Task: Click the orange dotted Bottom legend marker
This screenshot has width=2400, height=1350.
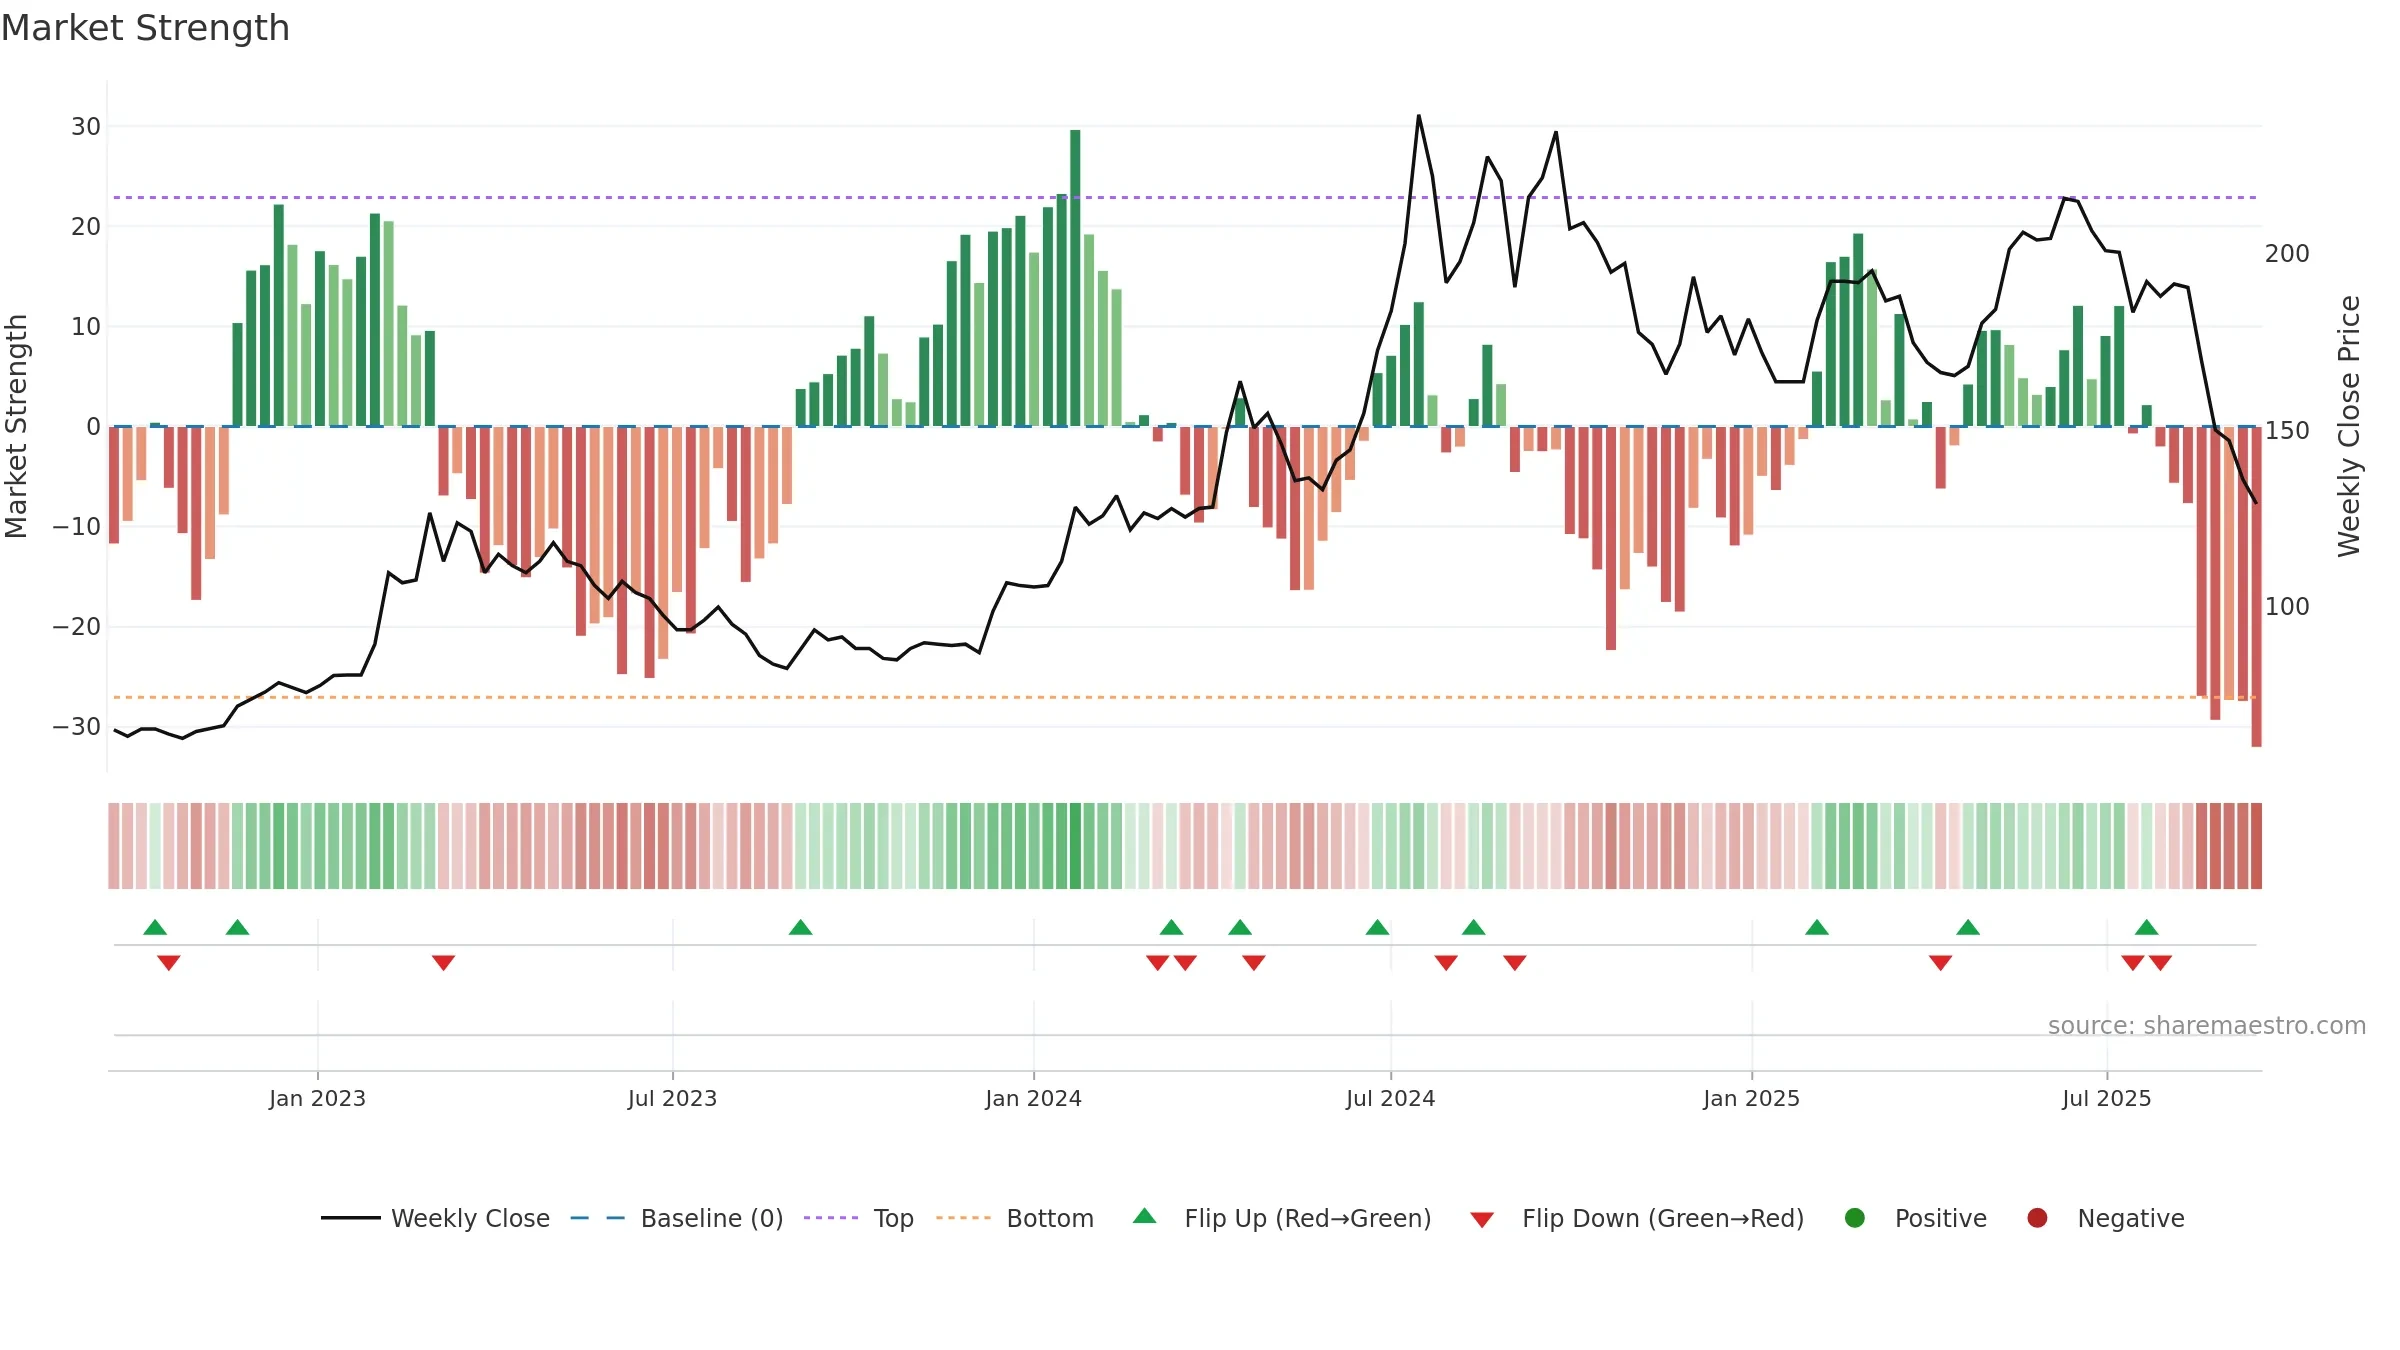Action: tap(963, 1218)
